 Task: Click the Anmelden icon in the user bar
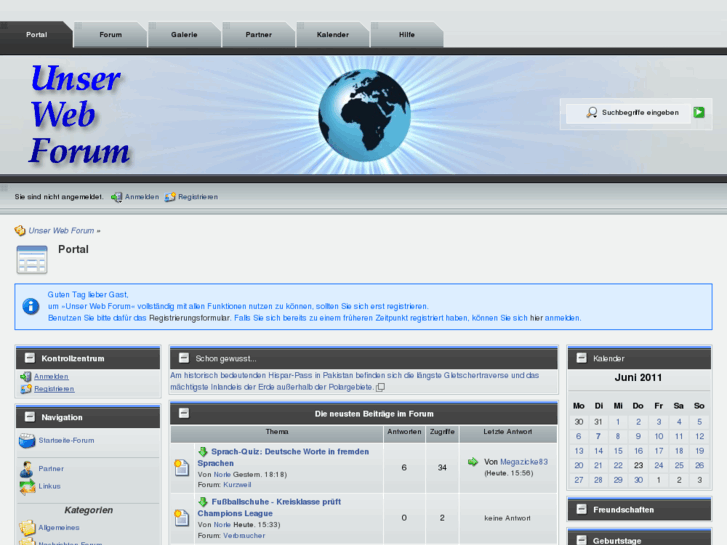pyautogui.click(x=116, y=197)
